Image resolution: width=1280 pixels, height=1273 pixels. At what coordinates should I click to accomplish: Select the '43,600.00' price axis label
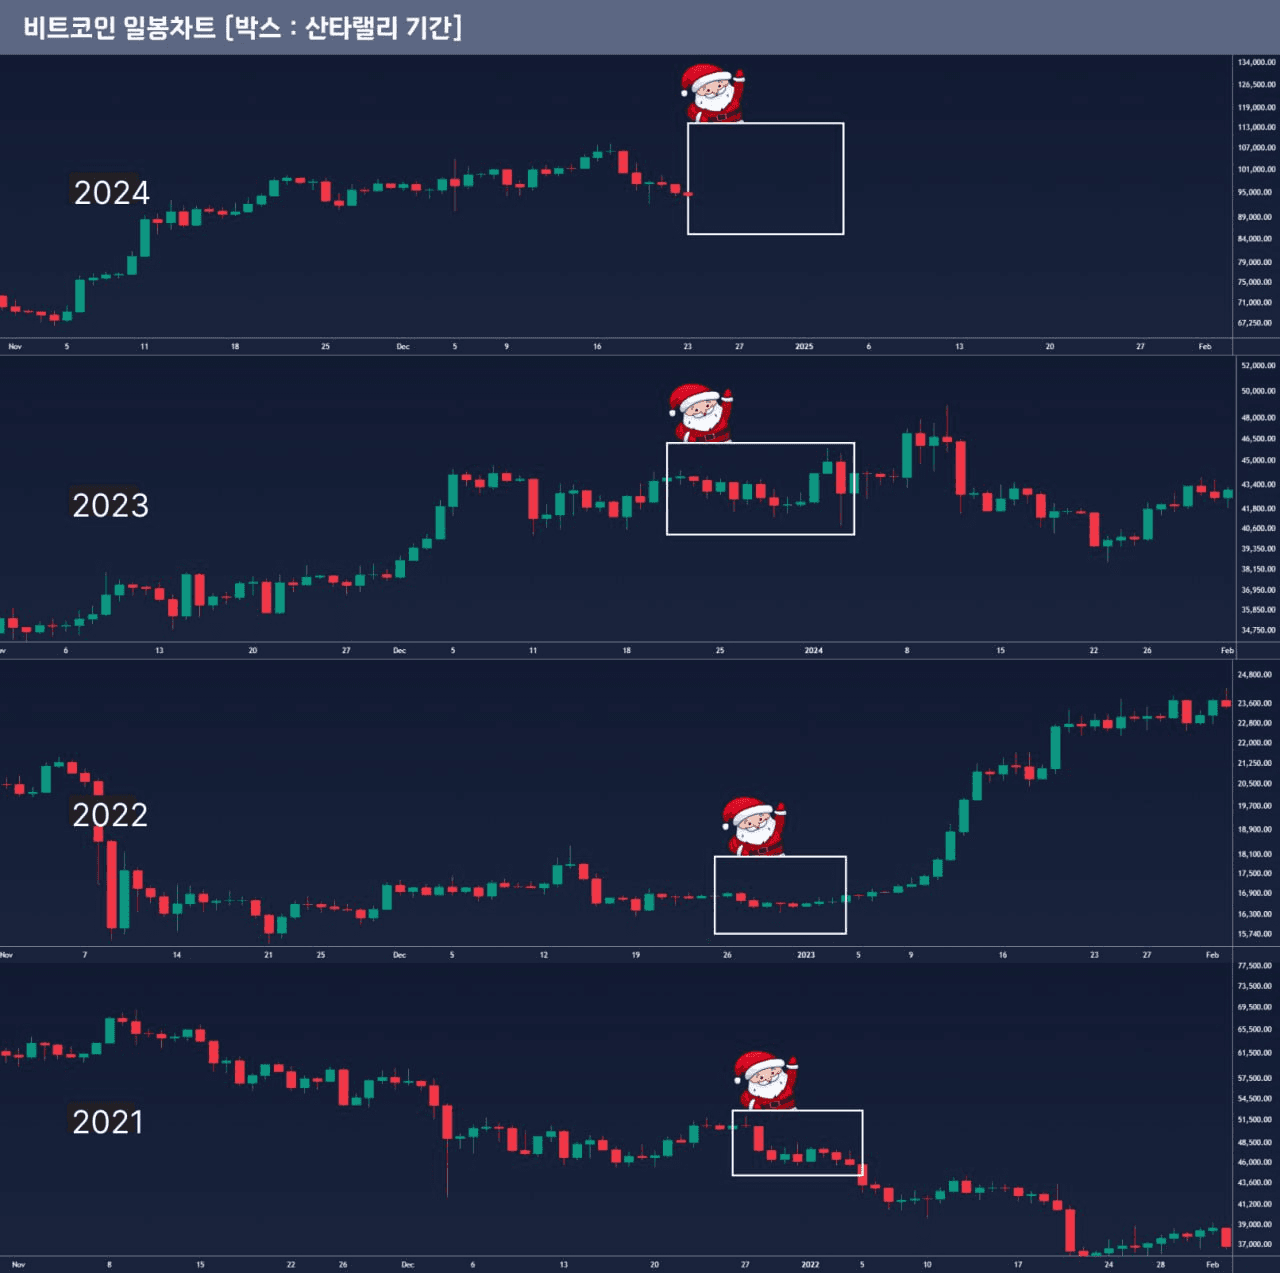[x=1255, y=1182]
